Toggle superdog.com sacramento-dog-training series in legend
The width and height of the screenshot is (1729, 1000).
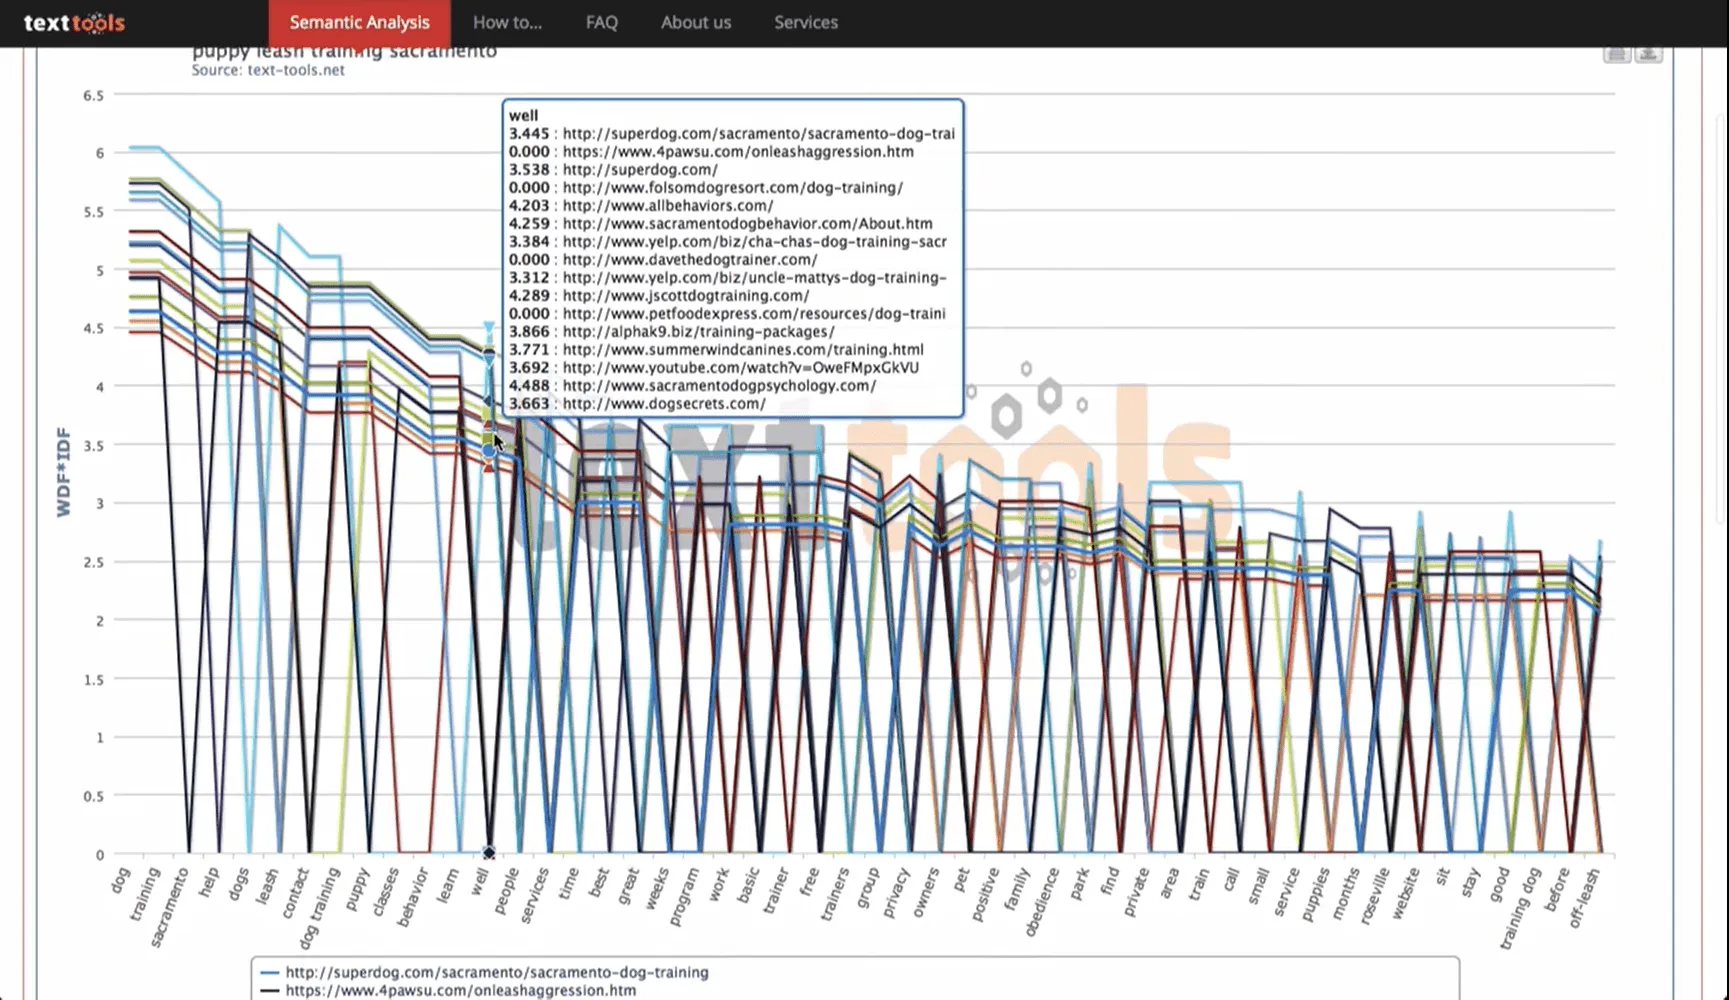click(496, 972)
